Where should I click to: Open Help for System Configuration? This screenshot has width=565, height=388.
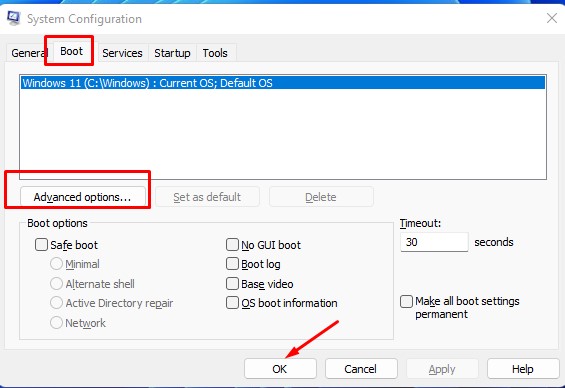[523, 369]
